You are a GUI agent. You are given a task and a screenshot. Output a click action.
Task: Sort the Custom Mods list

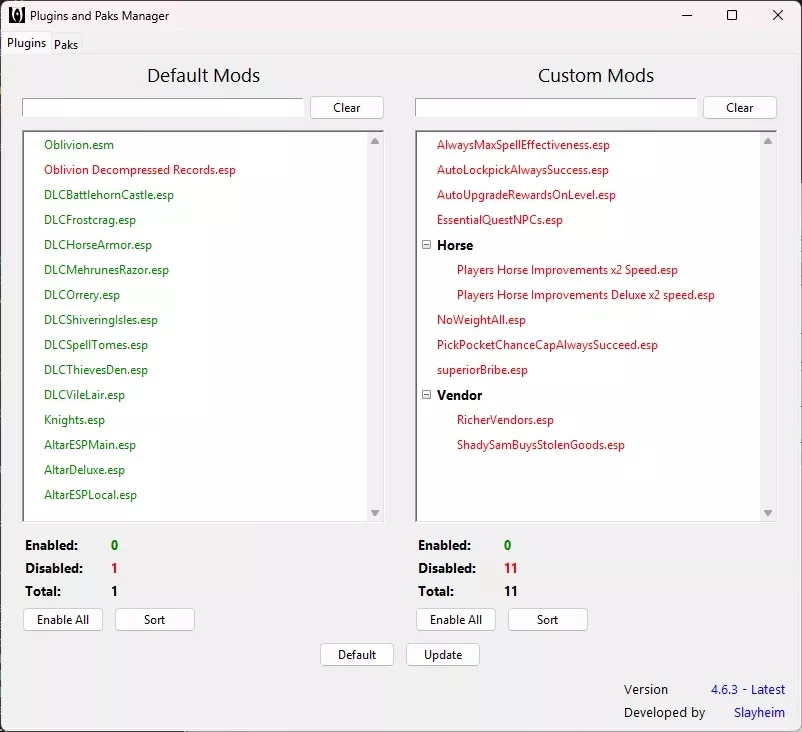click(x=547, y=619)
